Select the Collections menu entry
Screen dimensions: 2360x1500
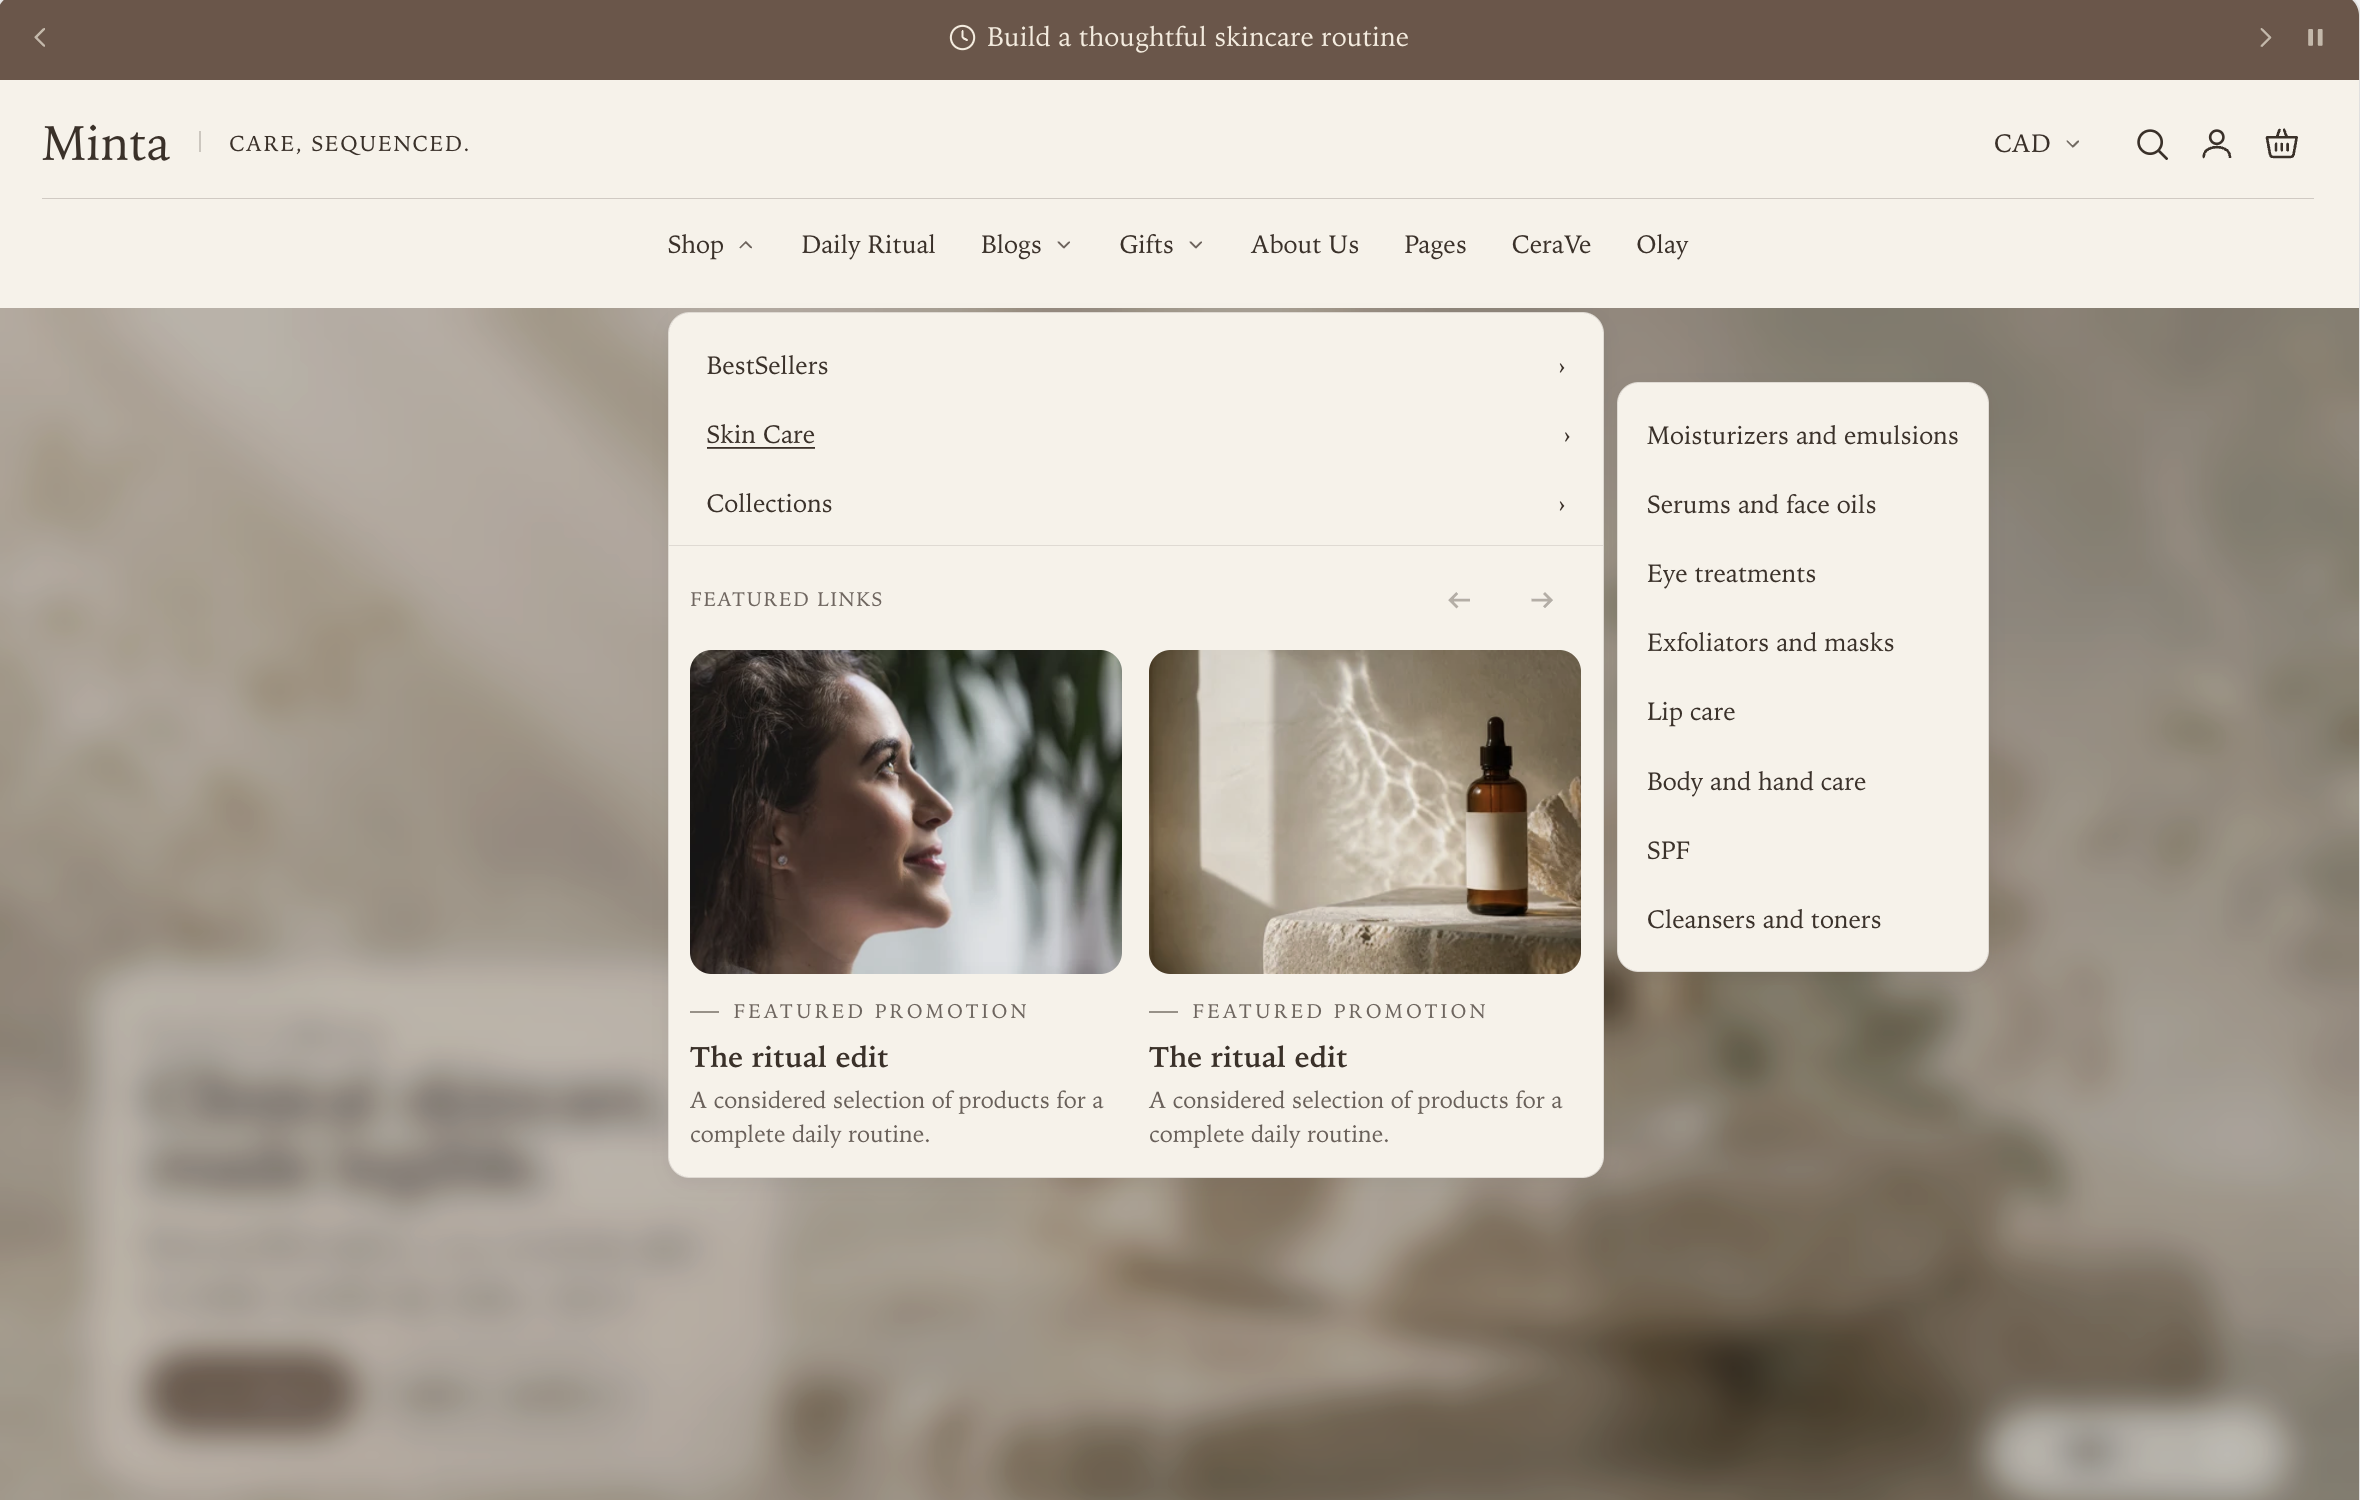coord(769,504)
